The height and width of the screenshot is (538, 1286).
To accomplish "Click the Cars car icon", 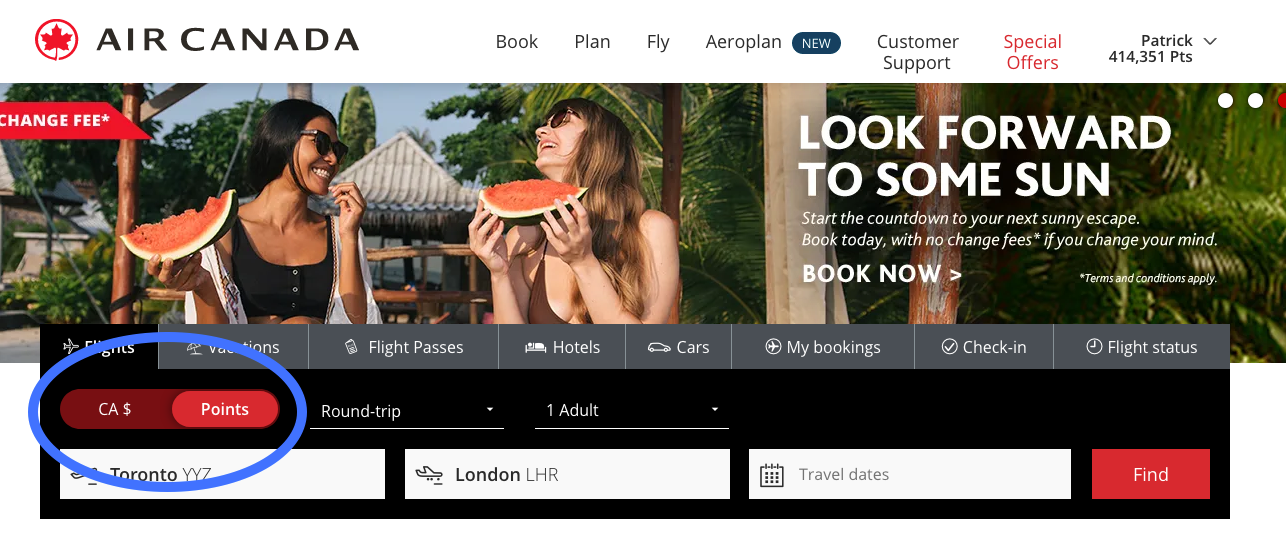I will coord(659,348).
